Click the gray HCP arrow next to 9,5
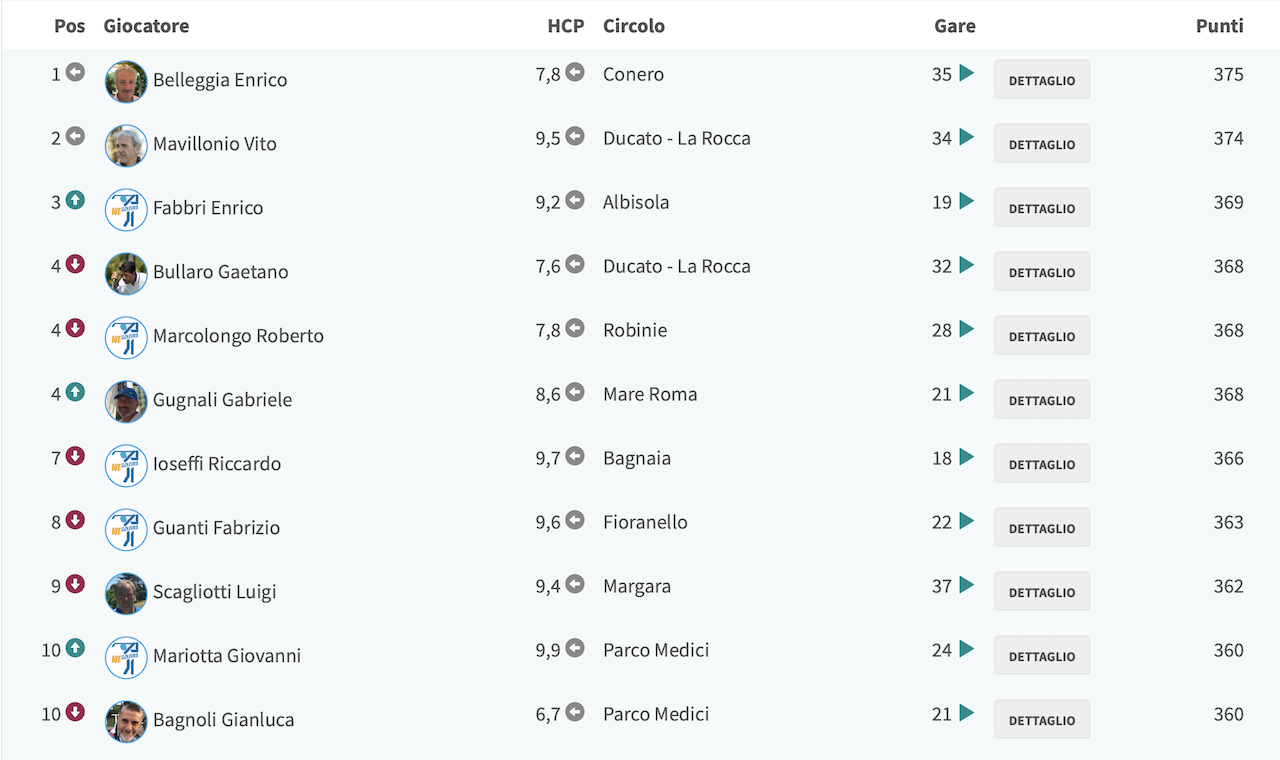1280x760 pixels. pos(575,137)
